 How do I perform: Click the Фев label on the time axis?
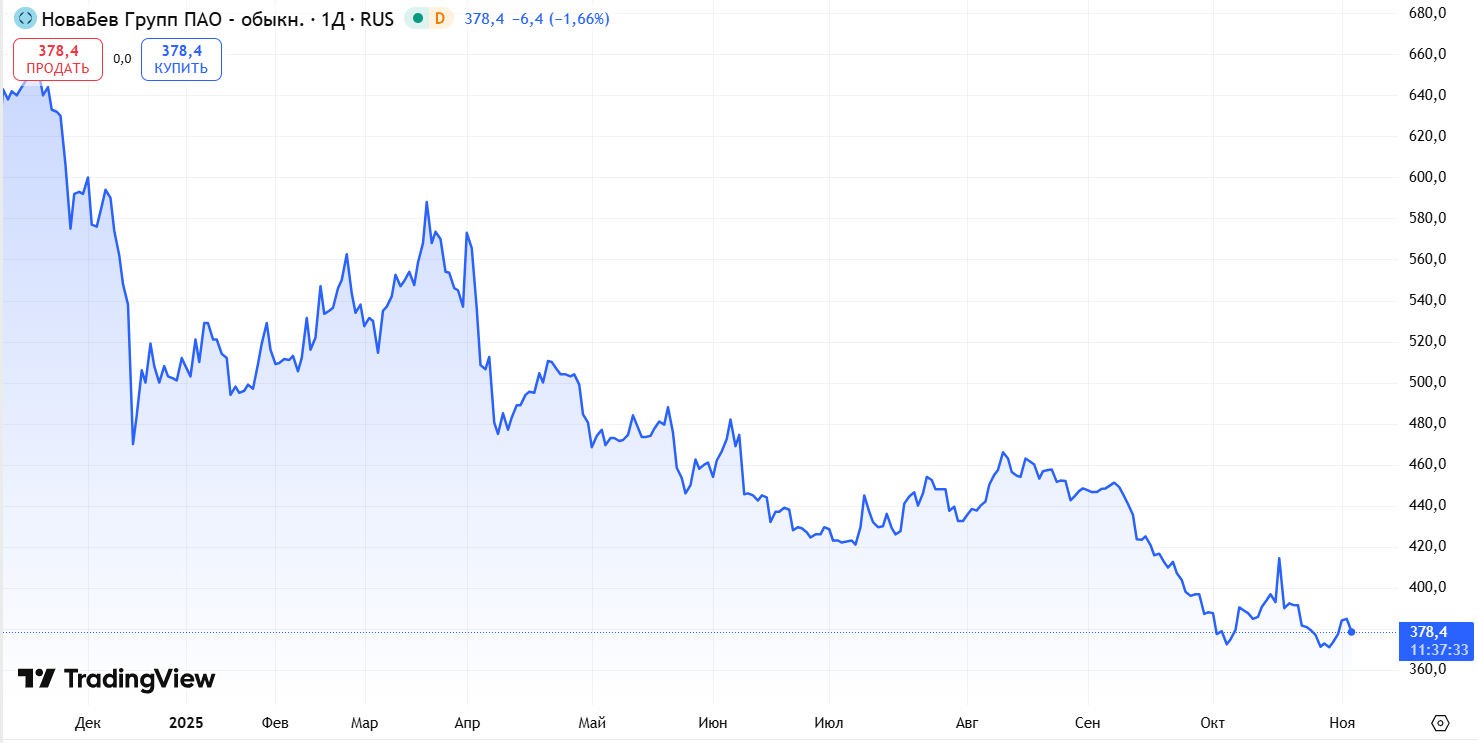click(x=274, y=723)
